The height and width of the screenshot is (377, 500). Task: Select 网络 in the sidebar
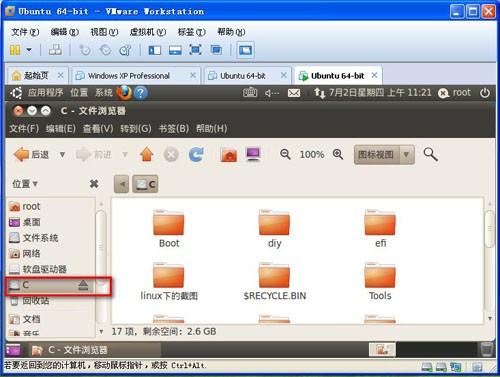tap(25, 254)
